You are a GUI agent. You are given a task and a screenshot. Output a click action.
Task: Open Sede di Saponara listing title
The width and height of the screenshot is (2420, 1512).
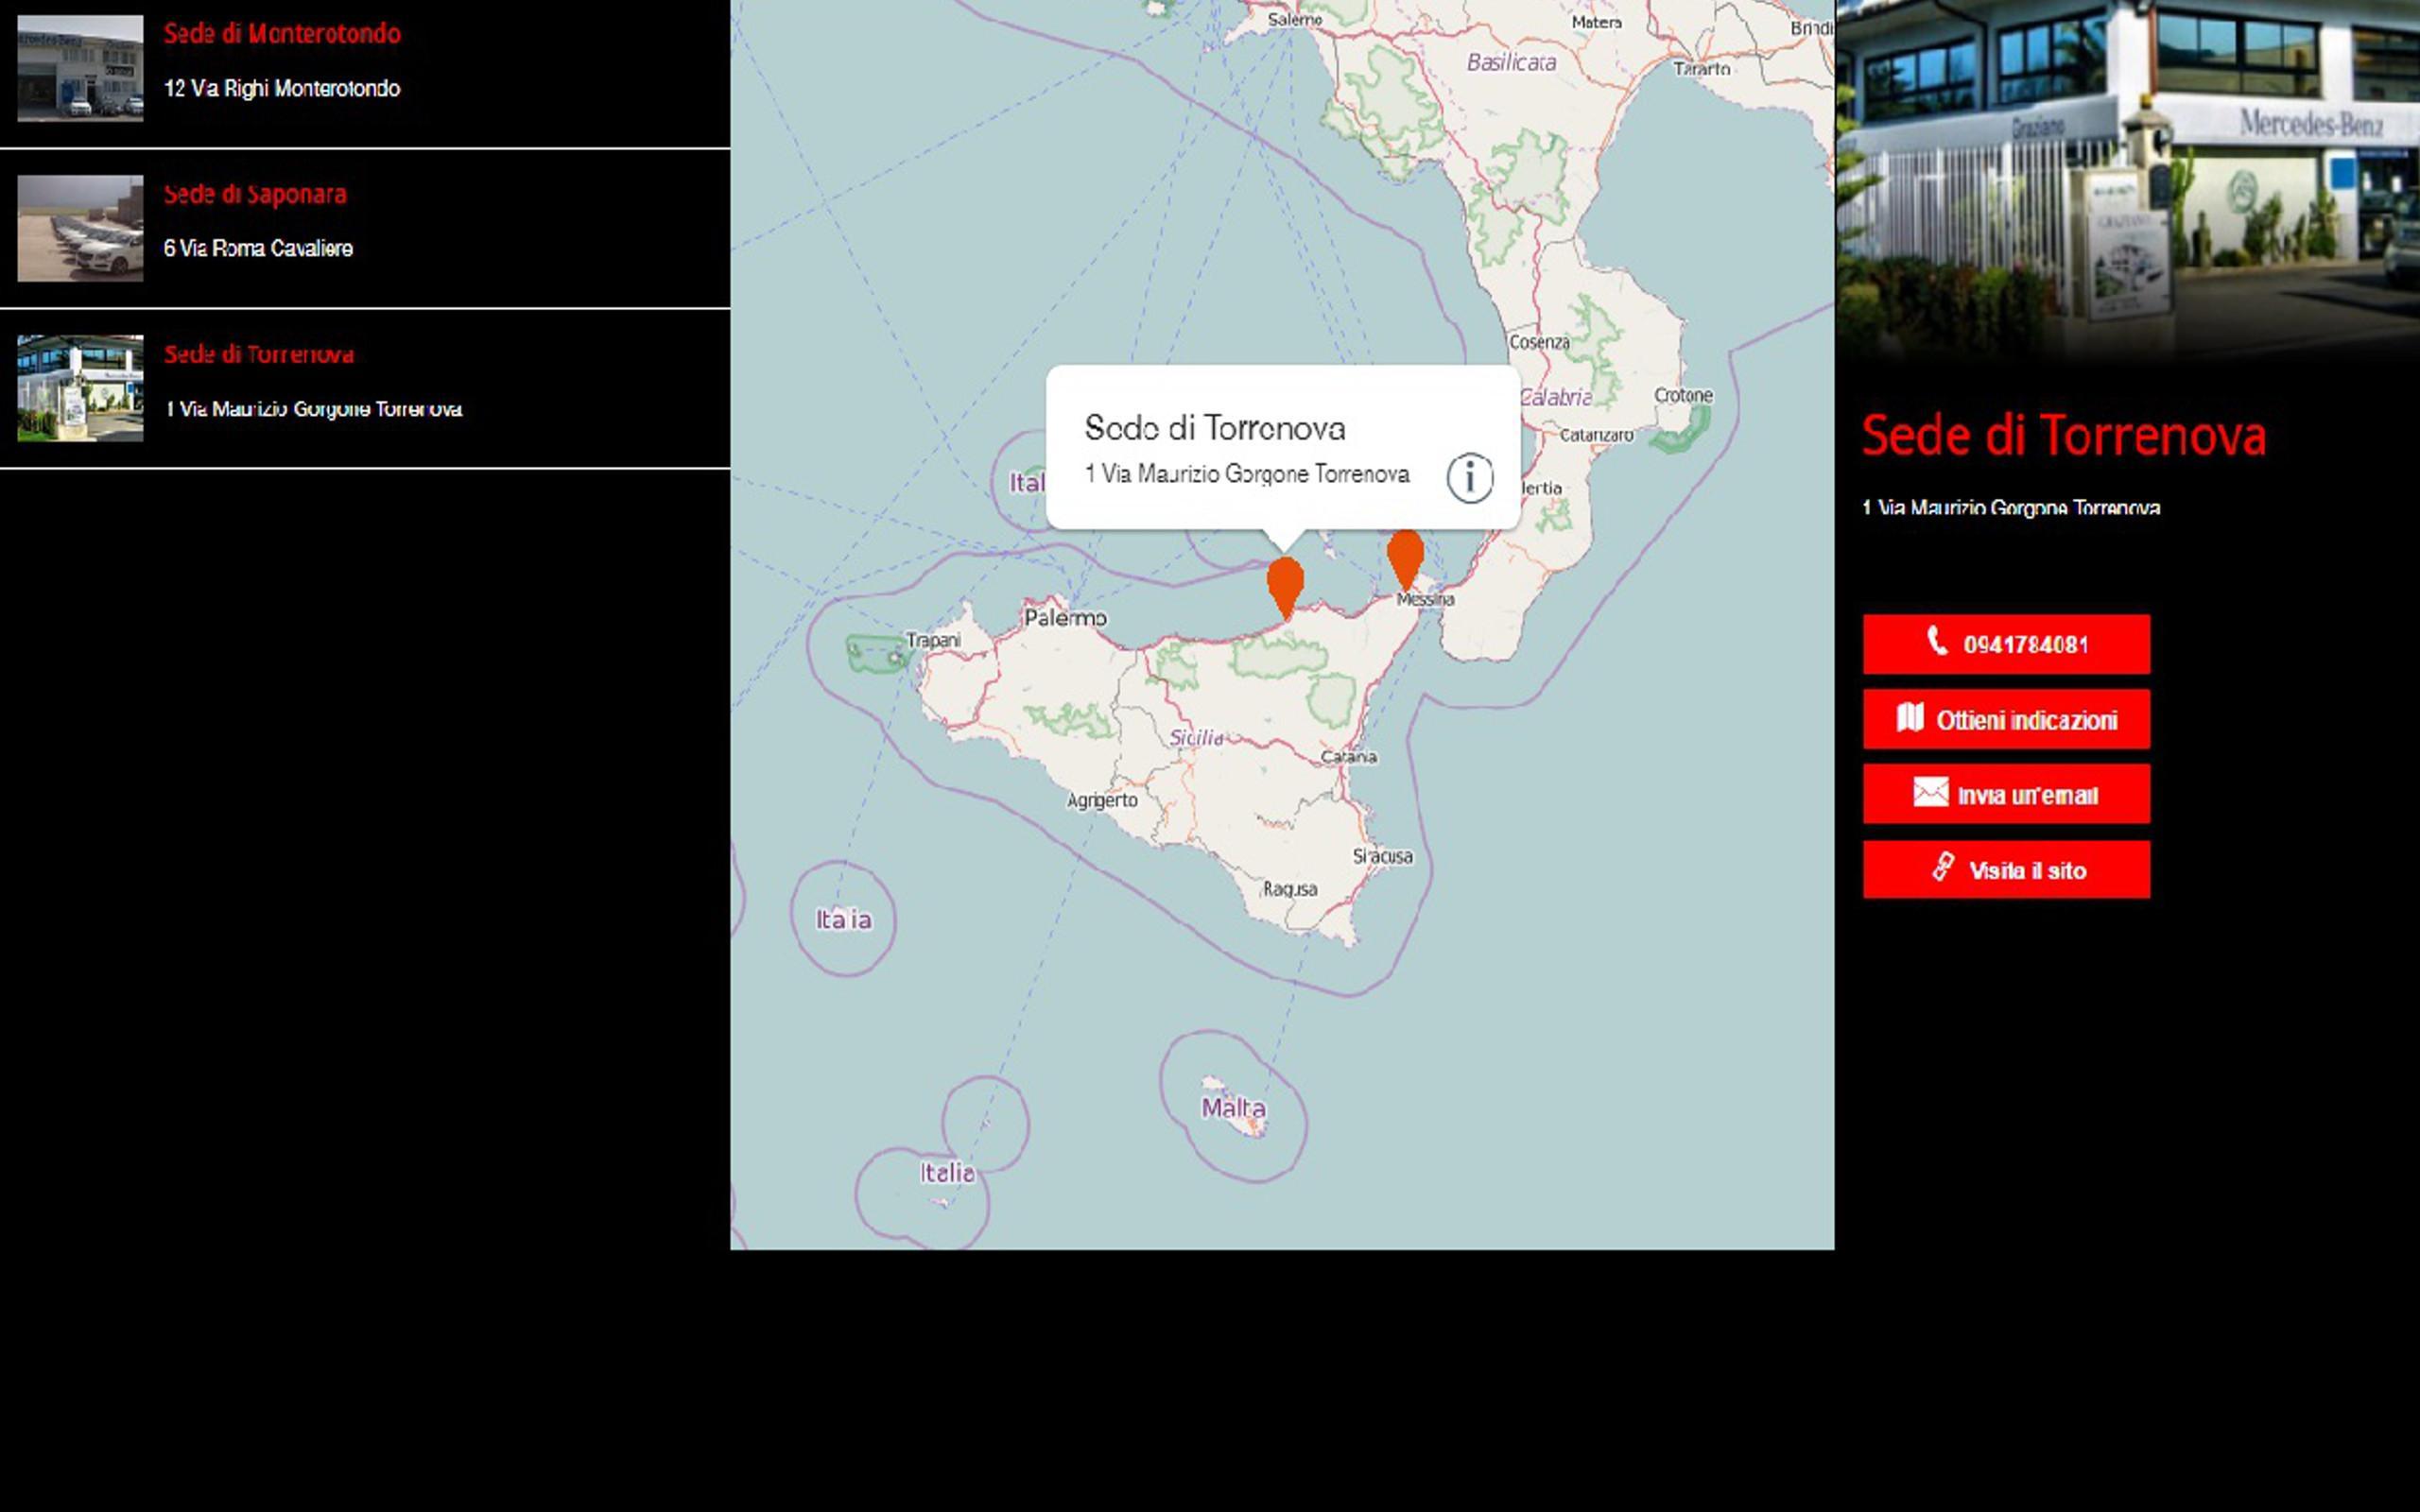255,194
